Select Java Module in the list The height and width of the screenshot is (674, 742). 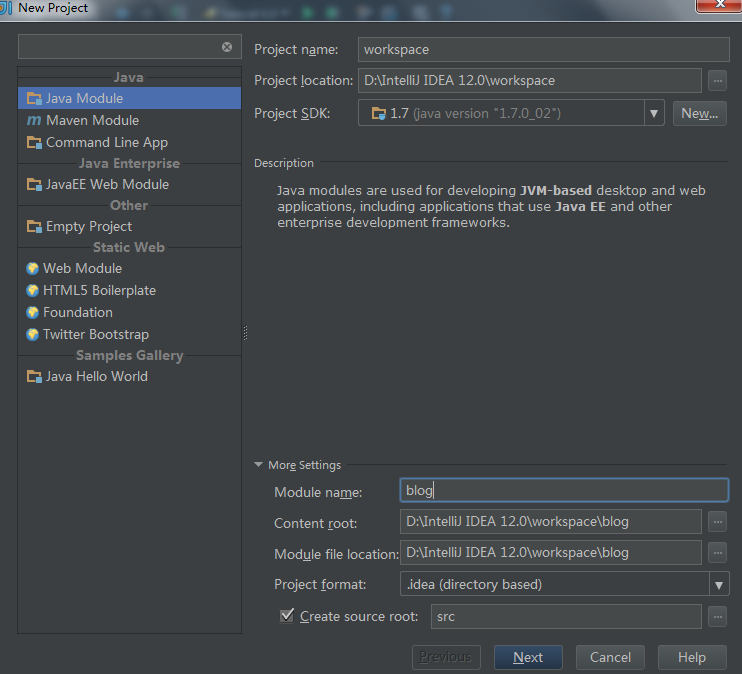pyautogui.click(x=84, y=98)
